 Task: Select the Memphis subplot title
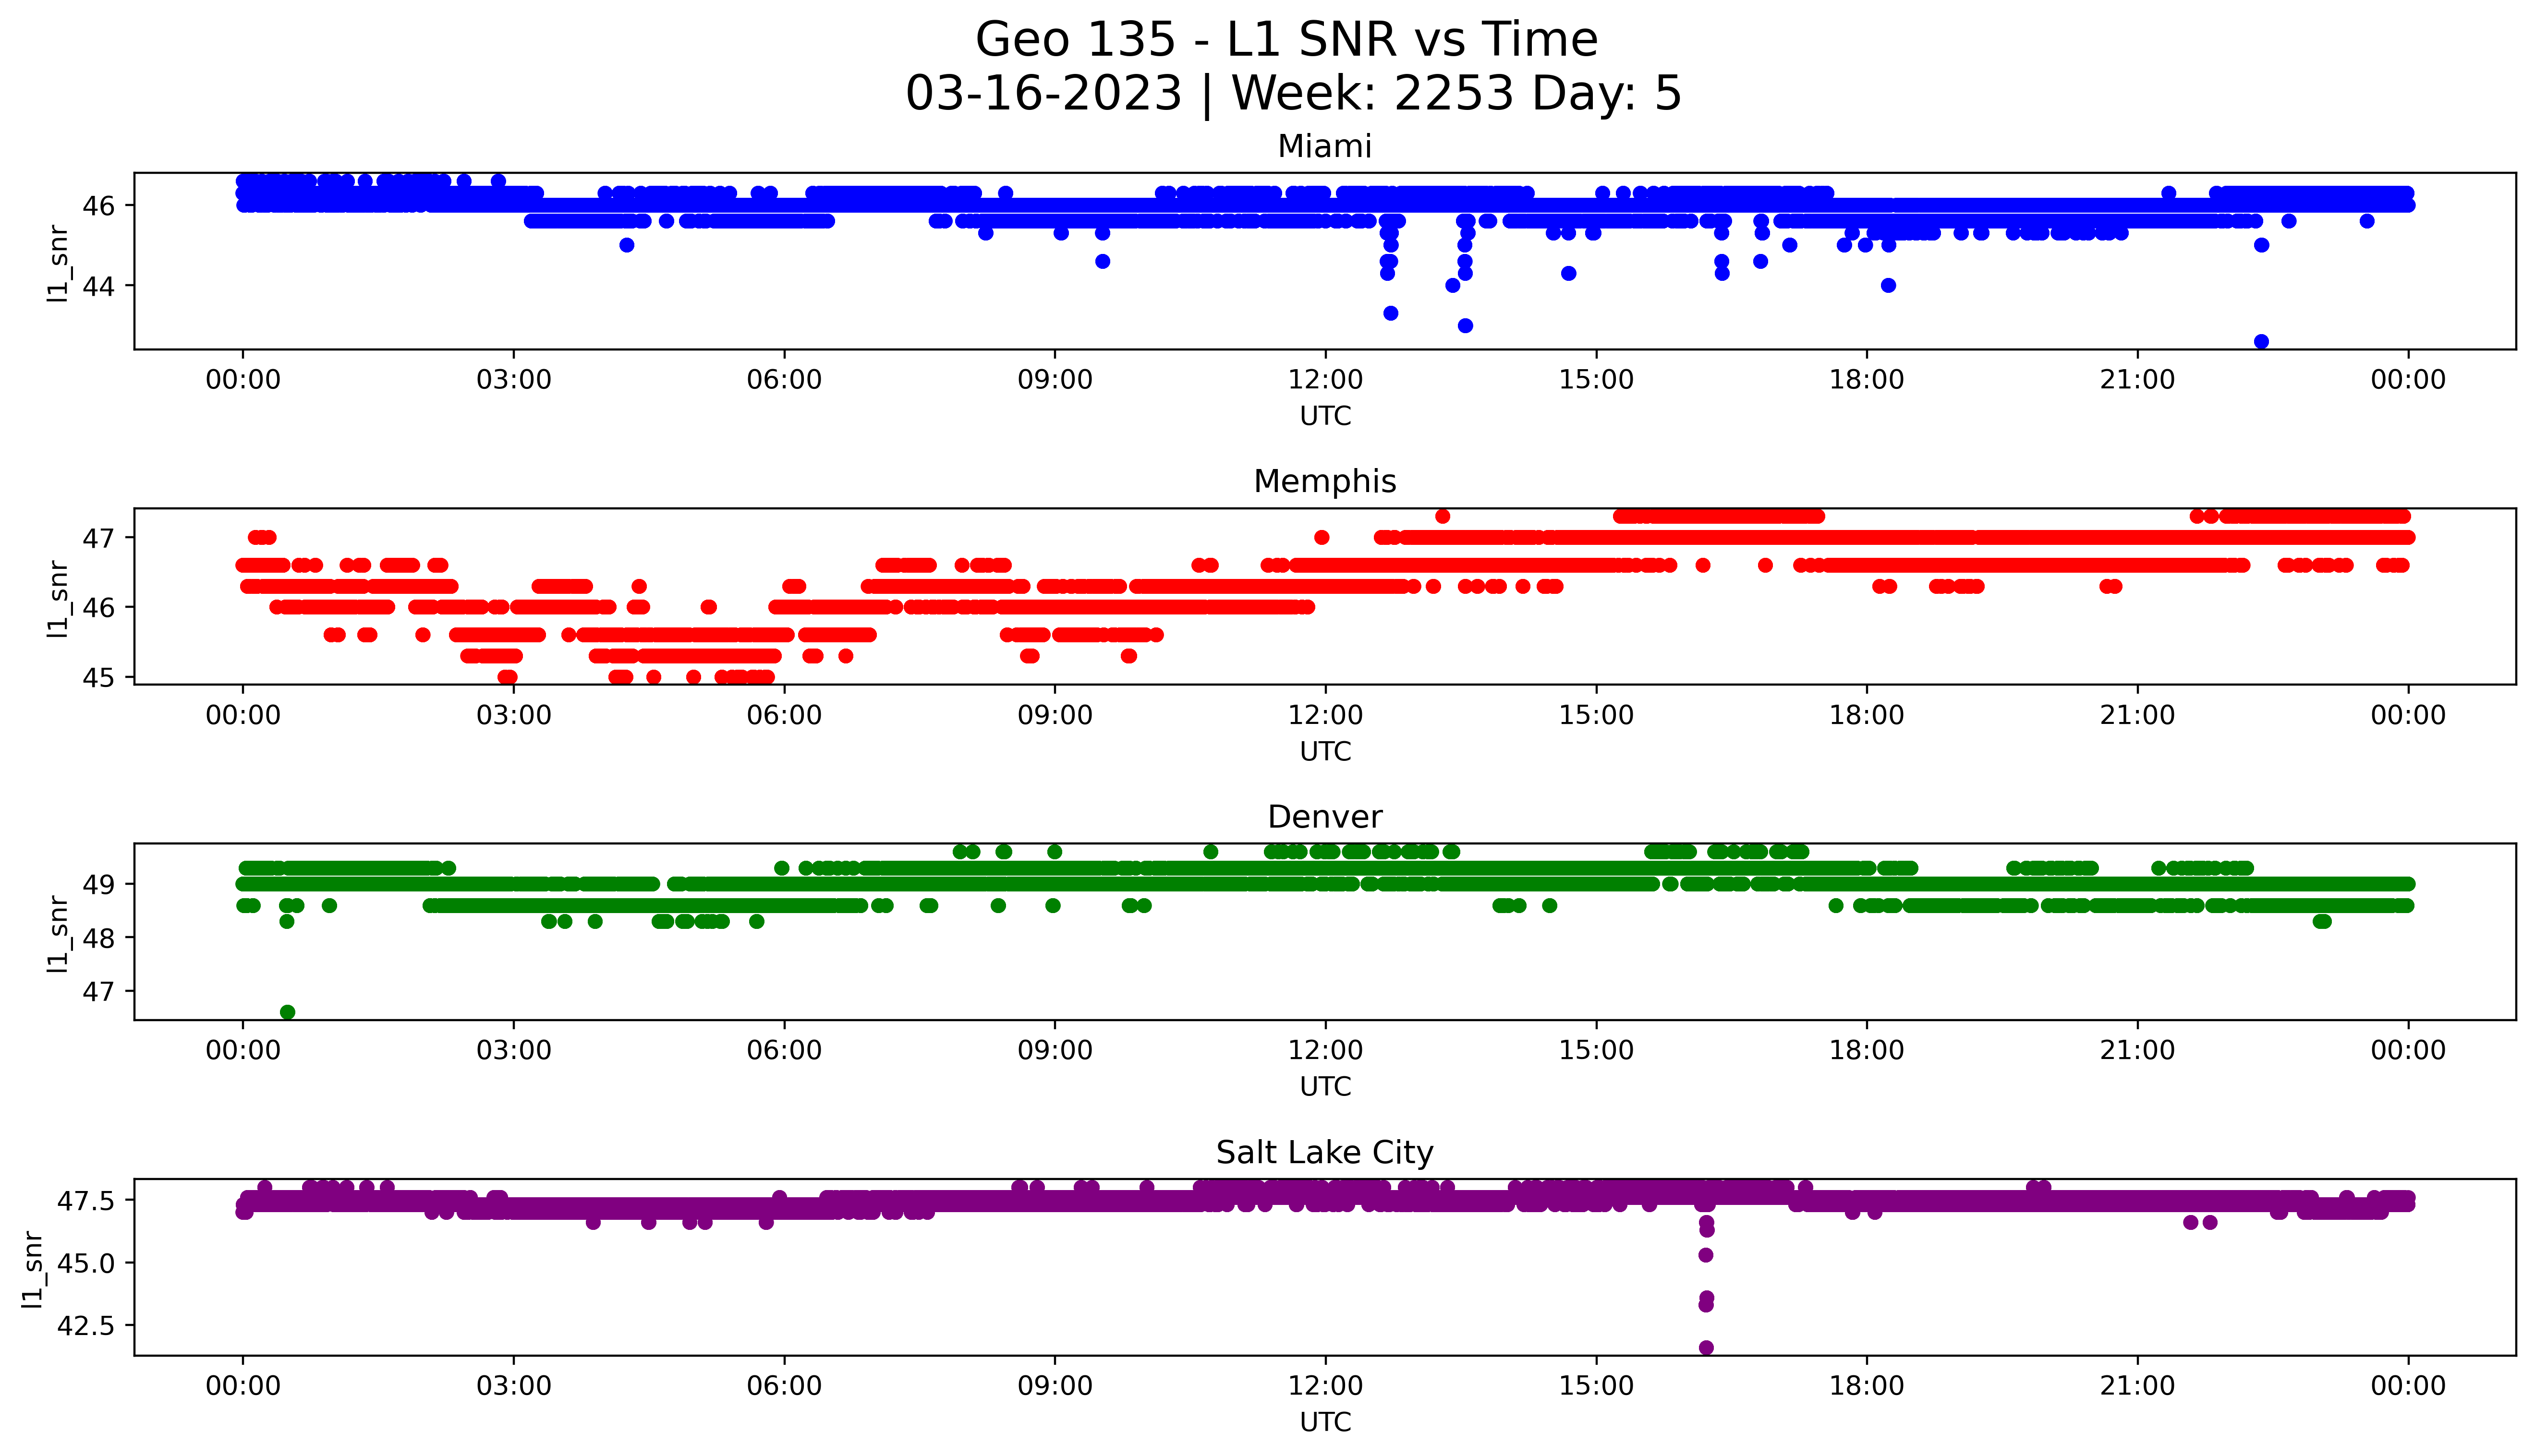click(1324, 482)
